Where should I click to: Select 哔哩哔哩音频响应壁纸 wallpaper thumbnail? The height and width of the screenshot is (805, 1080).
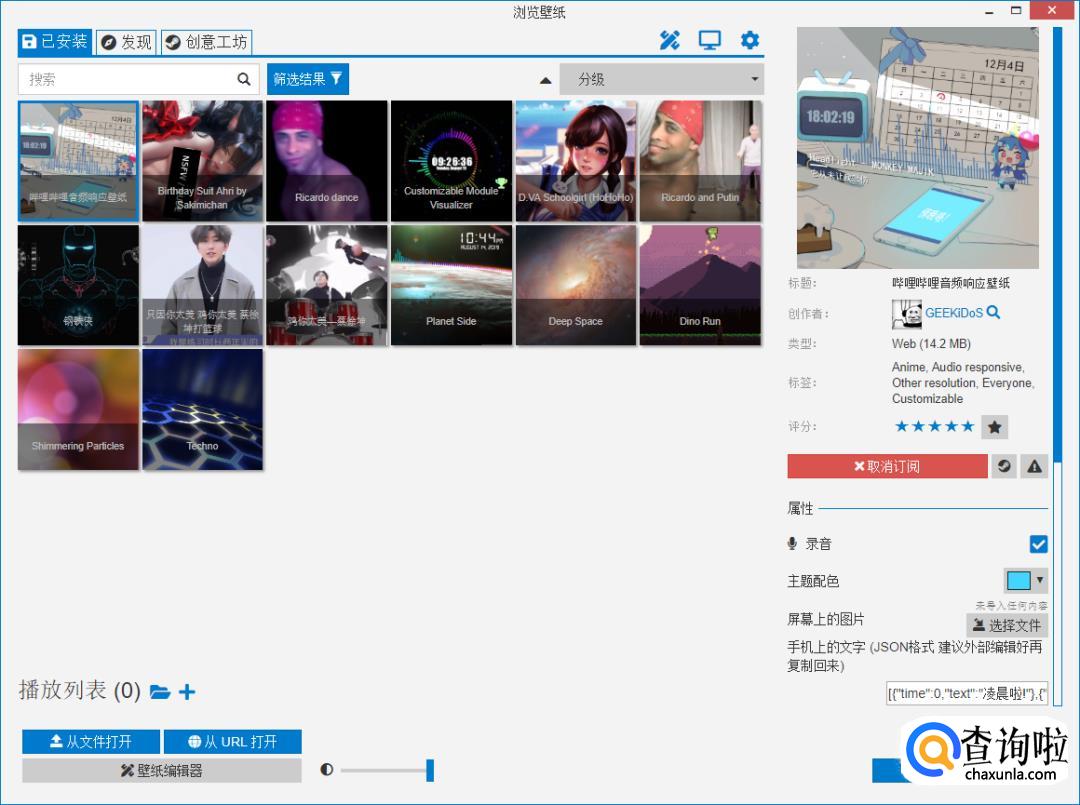click(78, 161)
